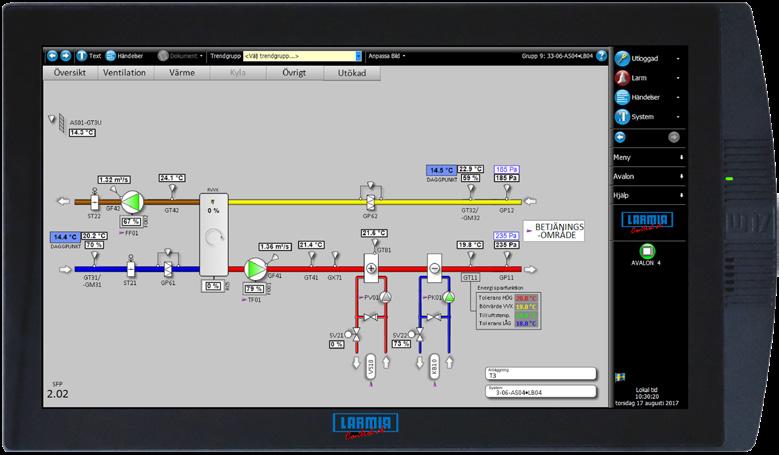Screen dimensions: 779x455
Task: Click the sidebar grey forward arrow
Action: pos(674,137)
